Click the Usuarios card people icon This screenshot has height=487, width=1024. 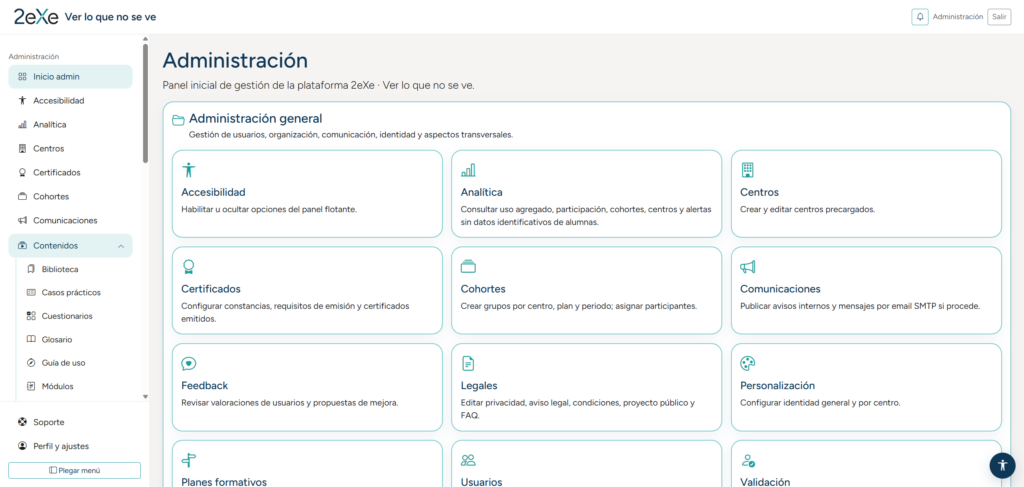[468, 460]
